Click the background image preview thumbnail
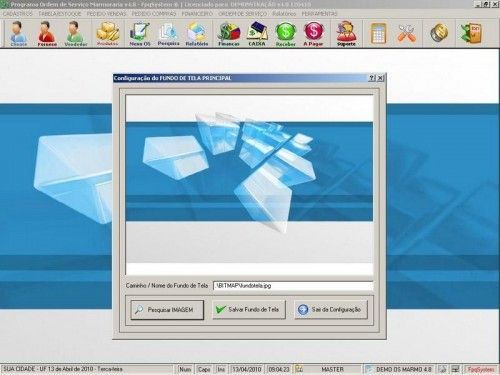The image size is (500, 375). 249,185
